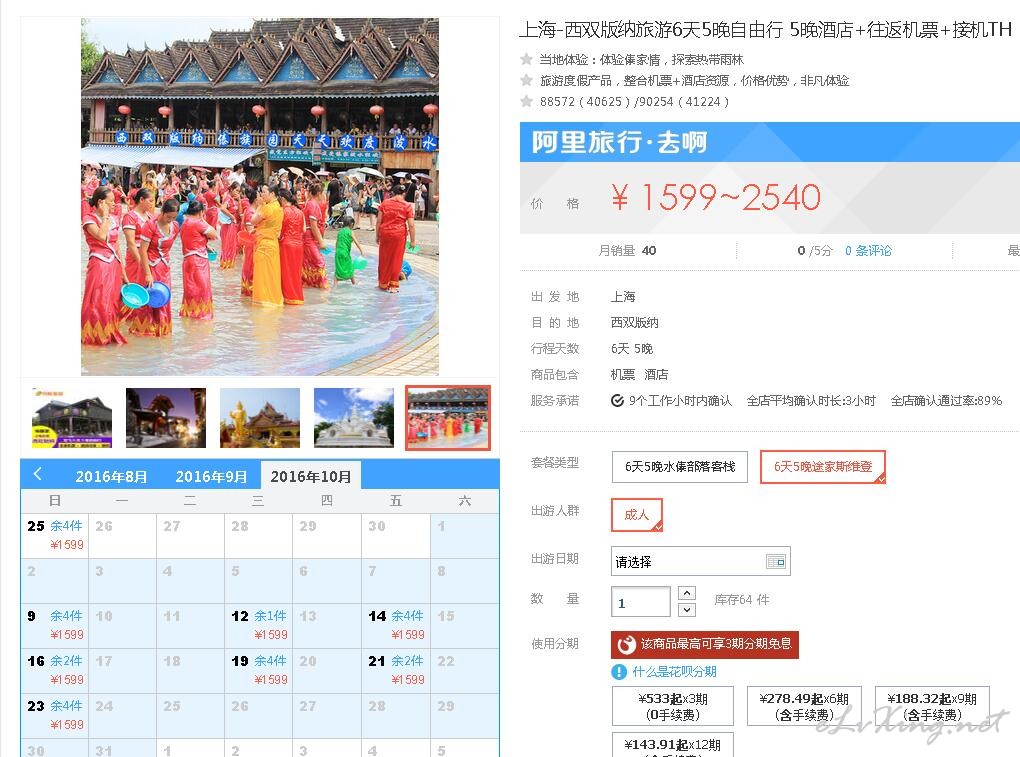Click the price ¥1599~2540
Screen dimensions: 1020x757
716,197
